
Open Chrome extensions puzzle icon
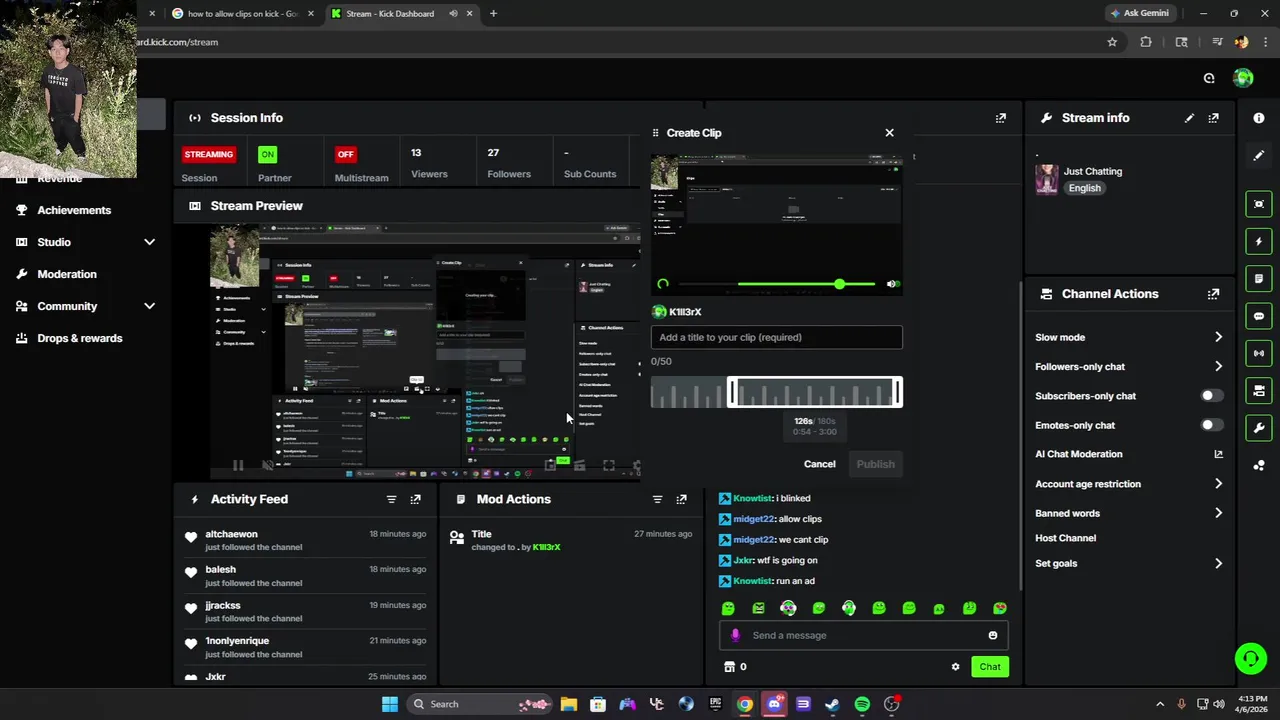pos(1146,42)
